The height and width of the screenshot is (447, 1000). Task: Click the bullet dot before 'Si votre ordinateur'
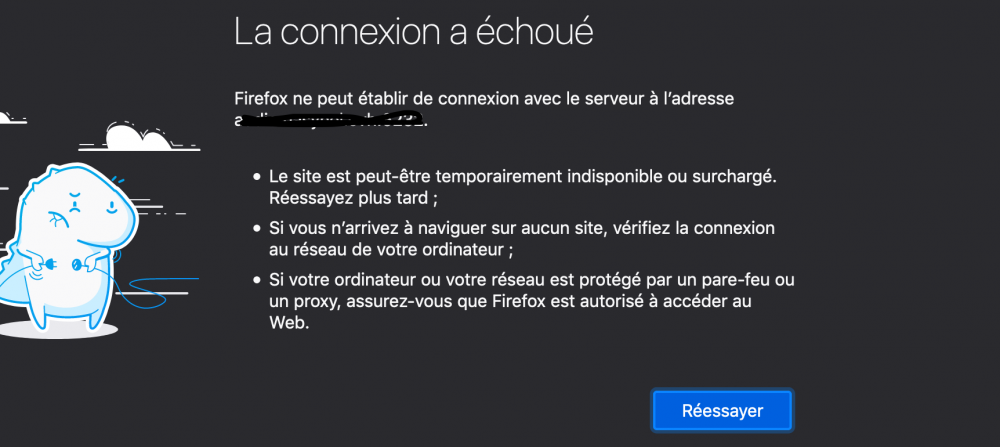coord(257,279)
